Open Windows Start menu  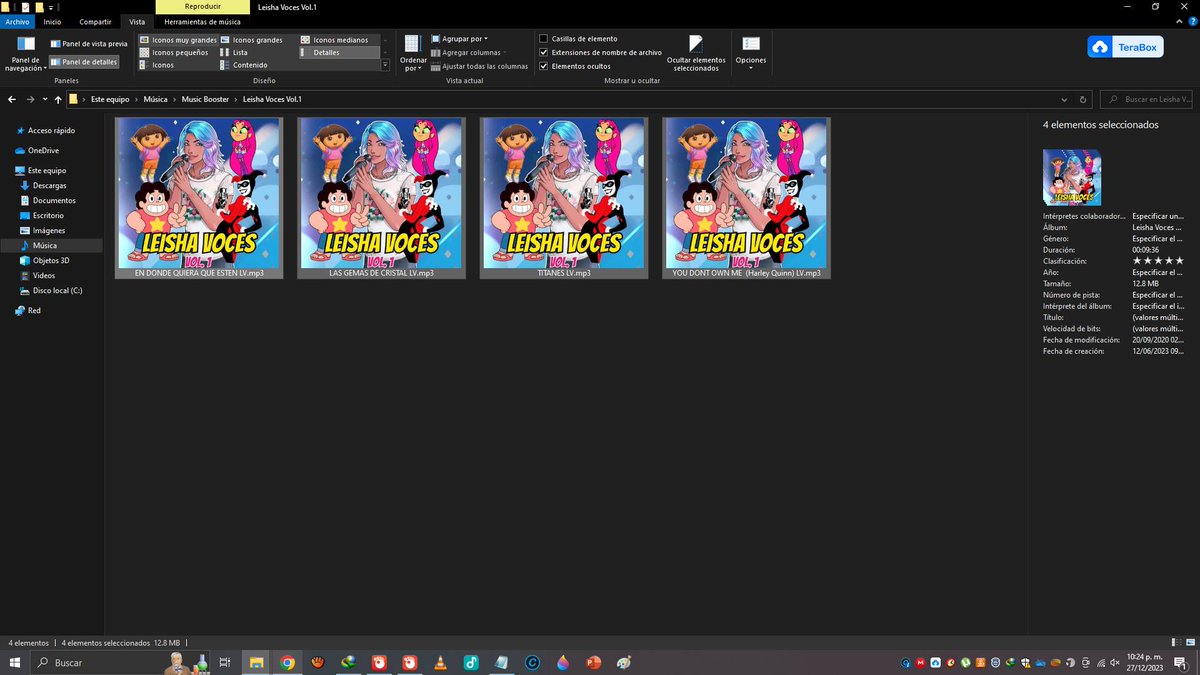point(14,663)
